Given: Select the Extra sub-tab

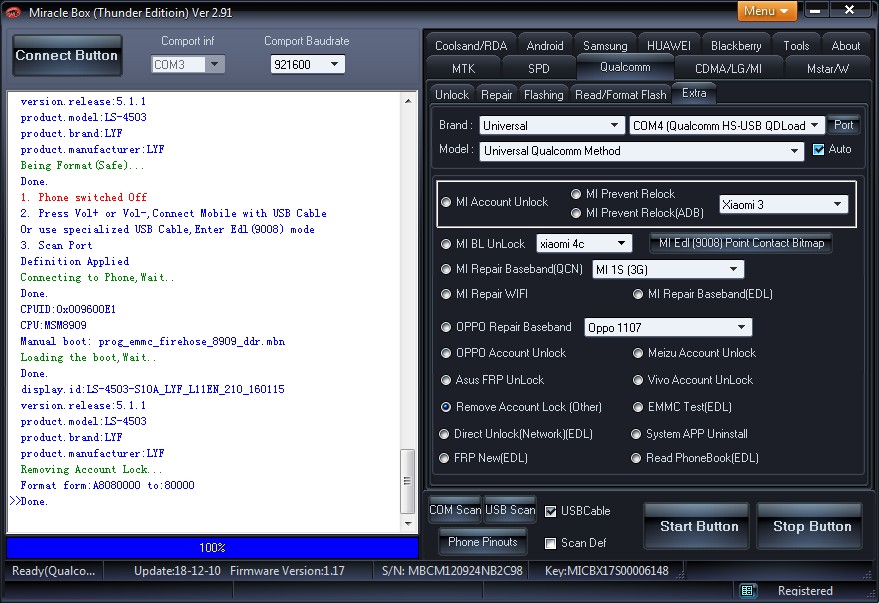Looking at the screenshot, I should click(694, 93).
